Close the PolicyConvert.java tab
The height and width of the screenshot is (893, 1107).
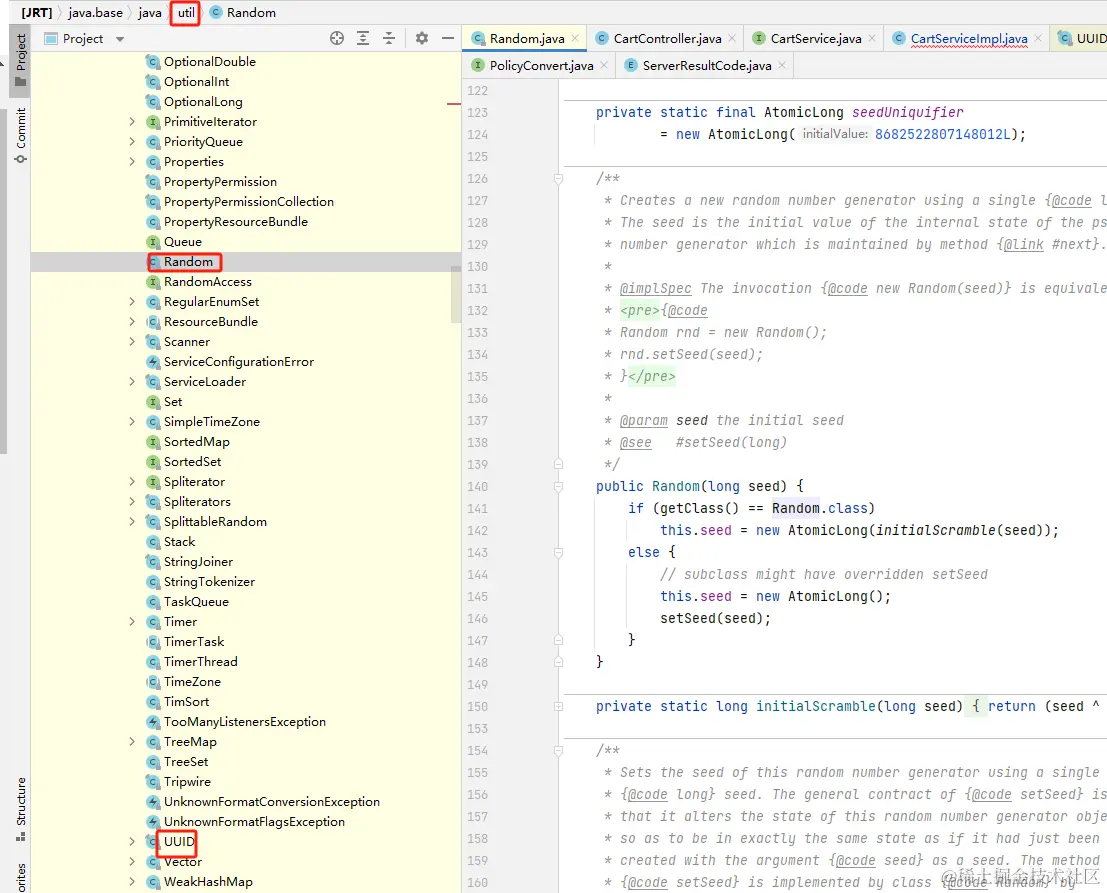[x=604, y=66]
